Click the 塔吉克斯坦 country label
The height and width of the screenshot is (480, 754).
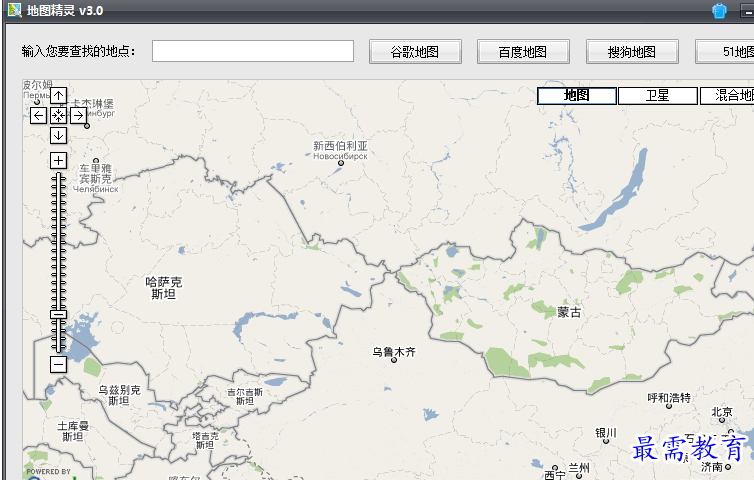pos(205,440)
